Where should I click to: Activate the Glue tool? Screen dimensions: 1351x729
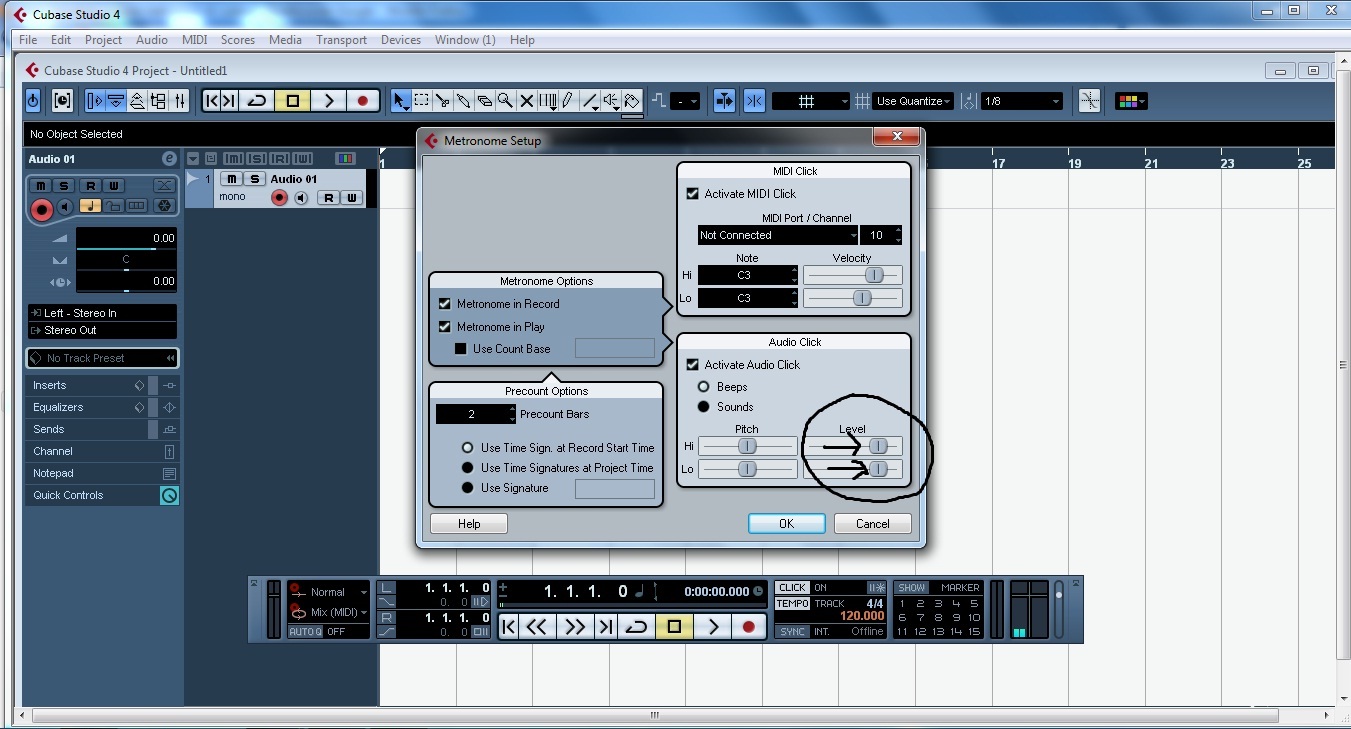tap(464, 100)
